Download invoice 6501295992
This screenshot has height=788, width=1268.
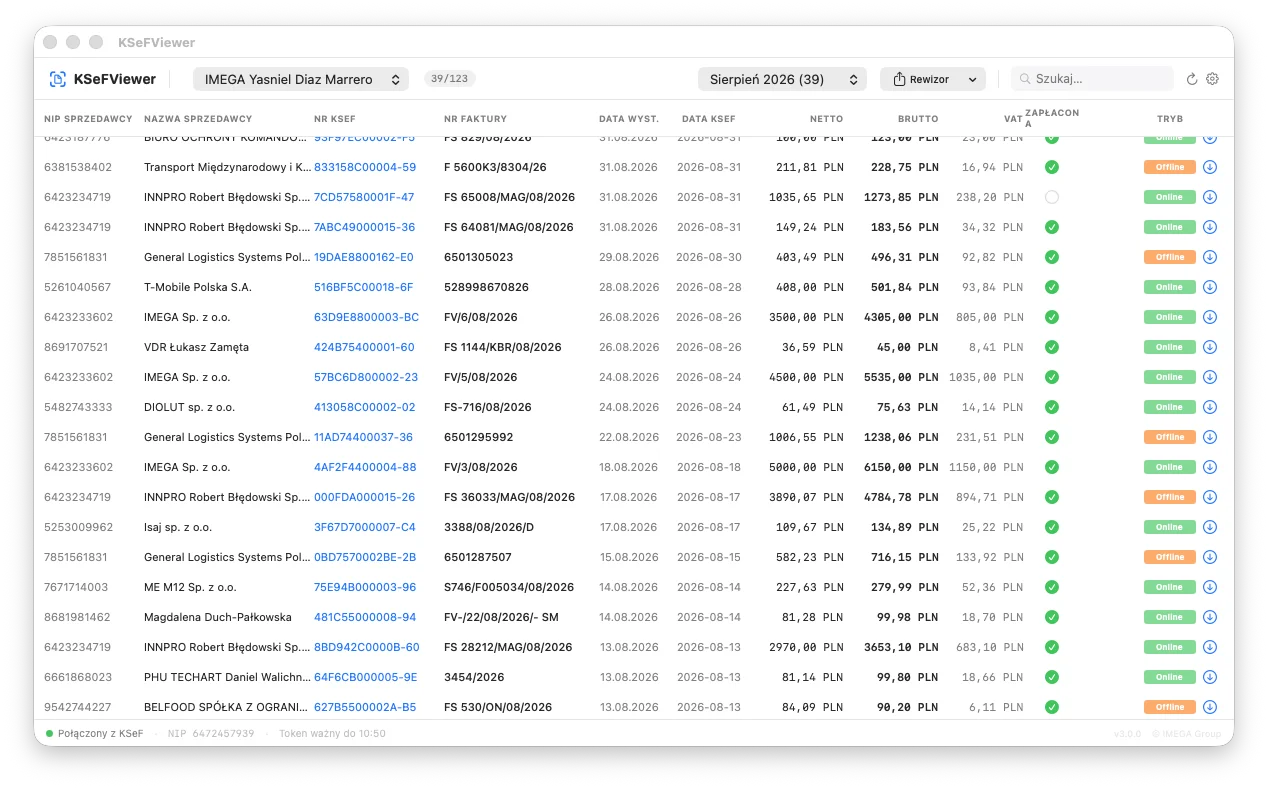[x=1210, y=437]
